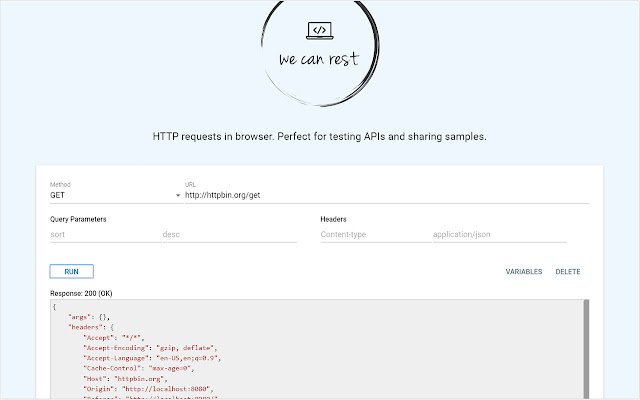Focus the URL field with httpbin.org/get
640x400 pixels.
click(387, 195)
